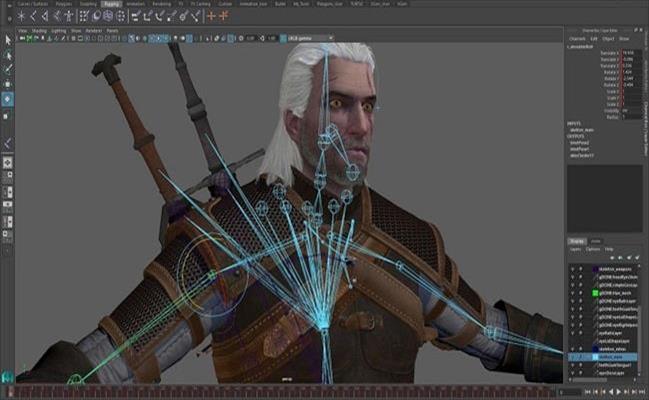649x400 pixels.
Task: Toggle the P playback flag on skeleton_weapons layer
Action: (581, 269)
